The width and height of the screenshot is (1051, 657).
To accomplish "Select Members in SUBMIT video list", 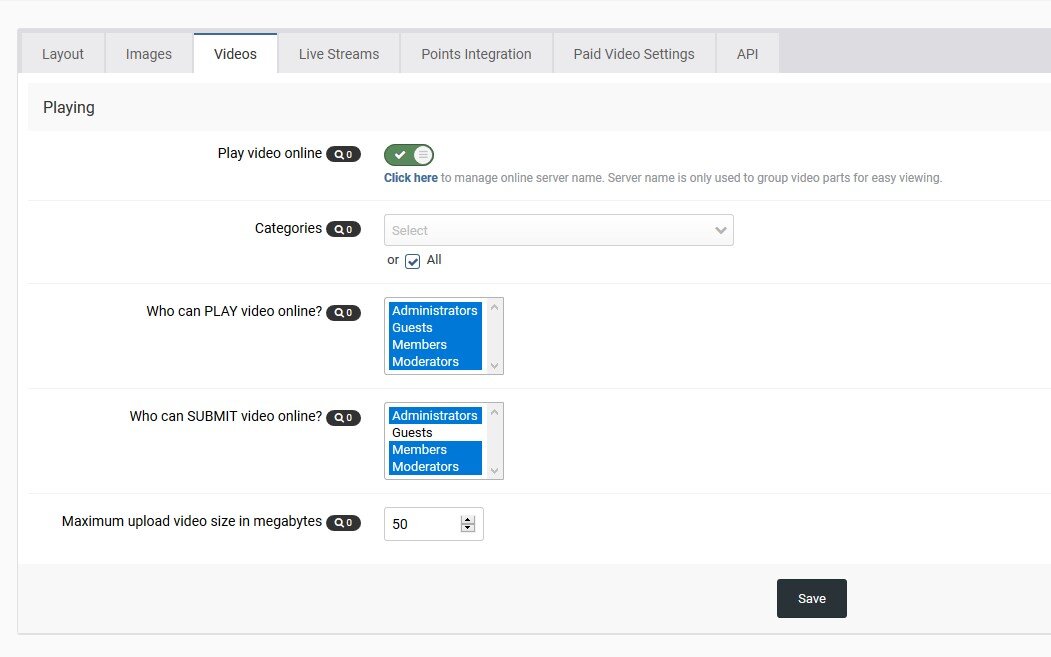I will tap(435, 450).
